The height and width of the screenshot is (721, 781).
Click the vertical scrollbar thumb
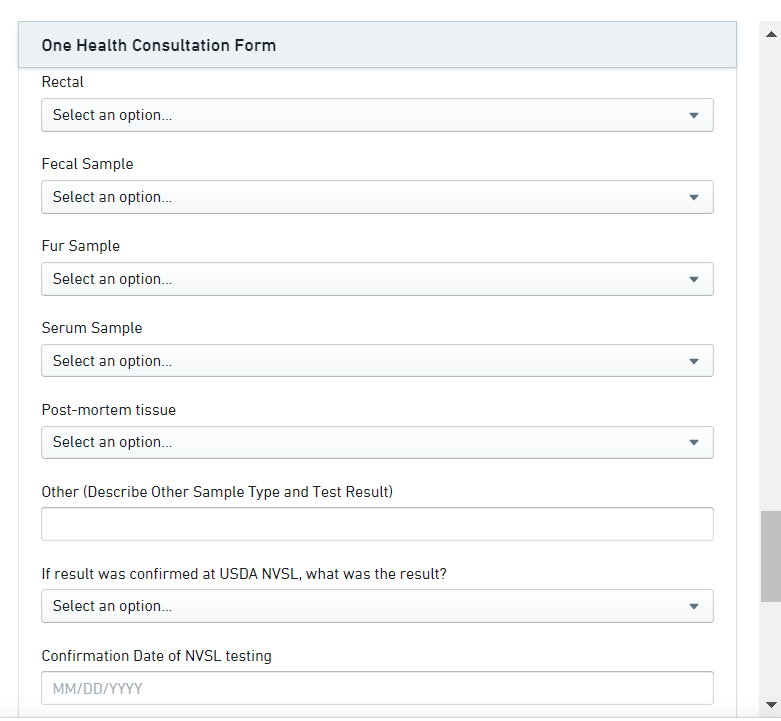click(770, 556)
